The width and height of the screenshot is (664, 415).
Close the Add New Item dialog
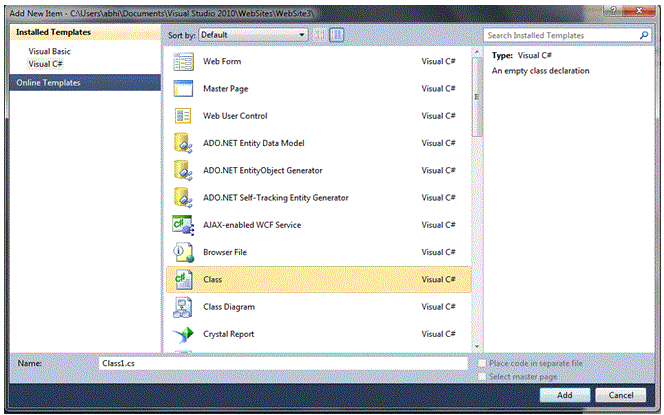point(639,10)
